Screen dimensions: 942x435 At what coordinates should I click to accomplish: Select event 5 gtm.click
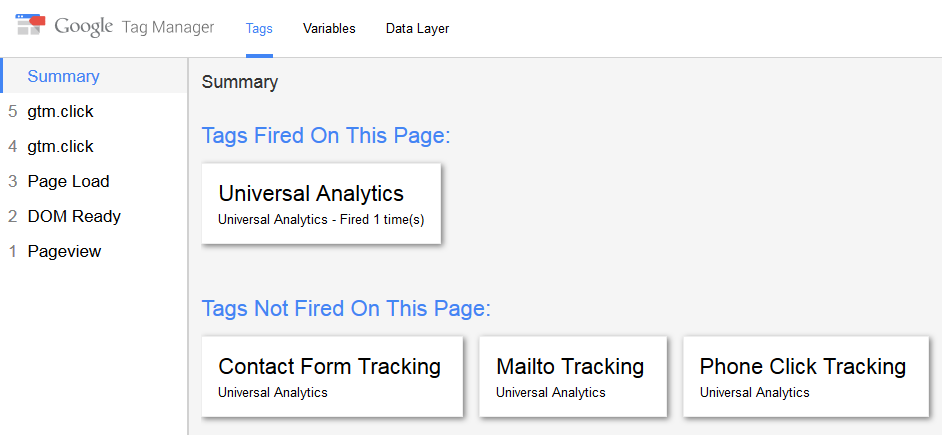click(94, 111)
